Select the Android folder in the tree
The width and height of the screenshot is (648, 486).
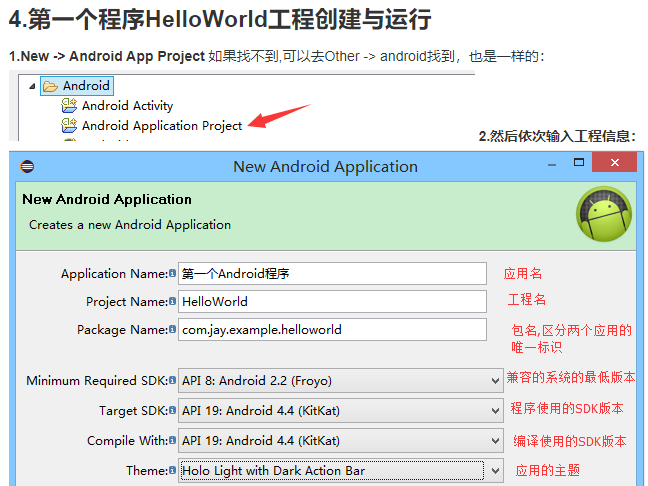point(77,86)
